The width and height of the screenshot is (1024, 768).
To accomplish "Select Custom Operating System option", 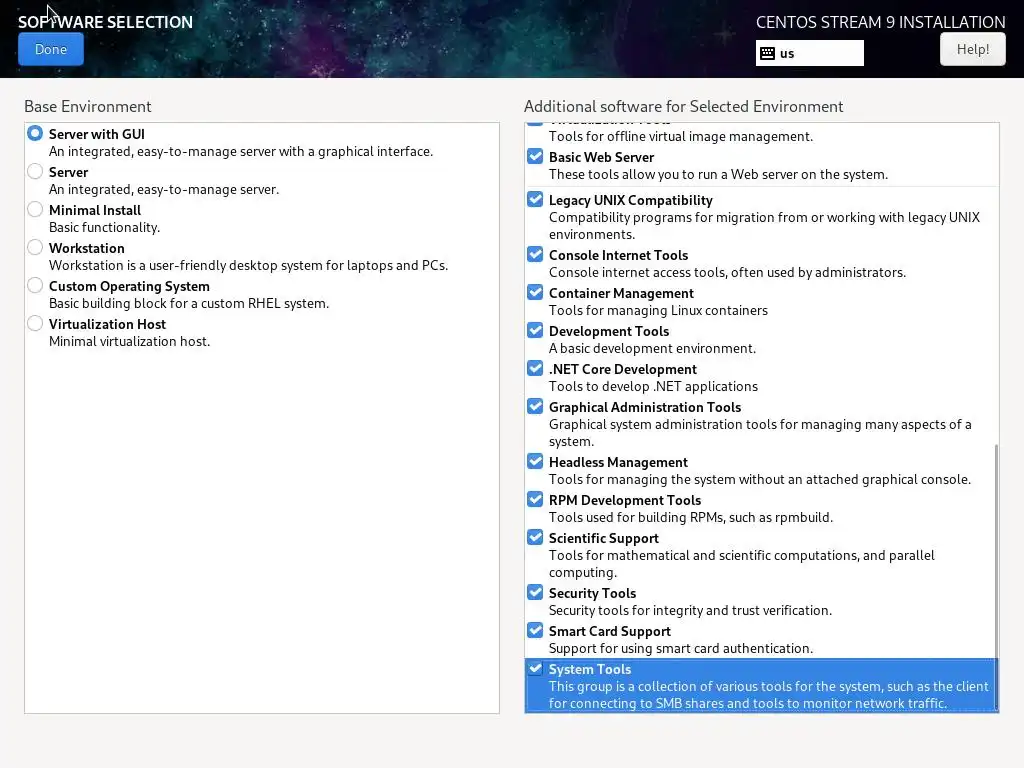I will pos(36,286).
